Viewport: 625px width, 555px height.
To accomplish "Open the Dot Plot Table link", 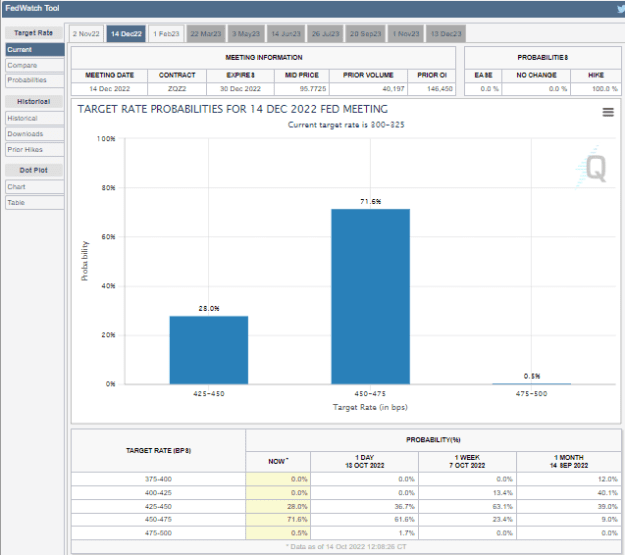I will point(35,203).
